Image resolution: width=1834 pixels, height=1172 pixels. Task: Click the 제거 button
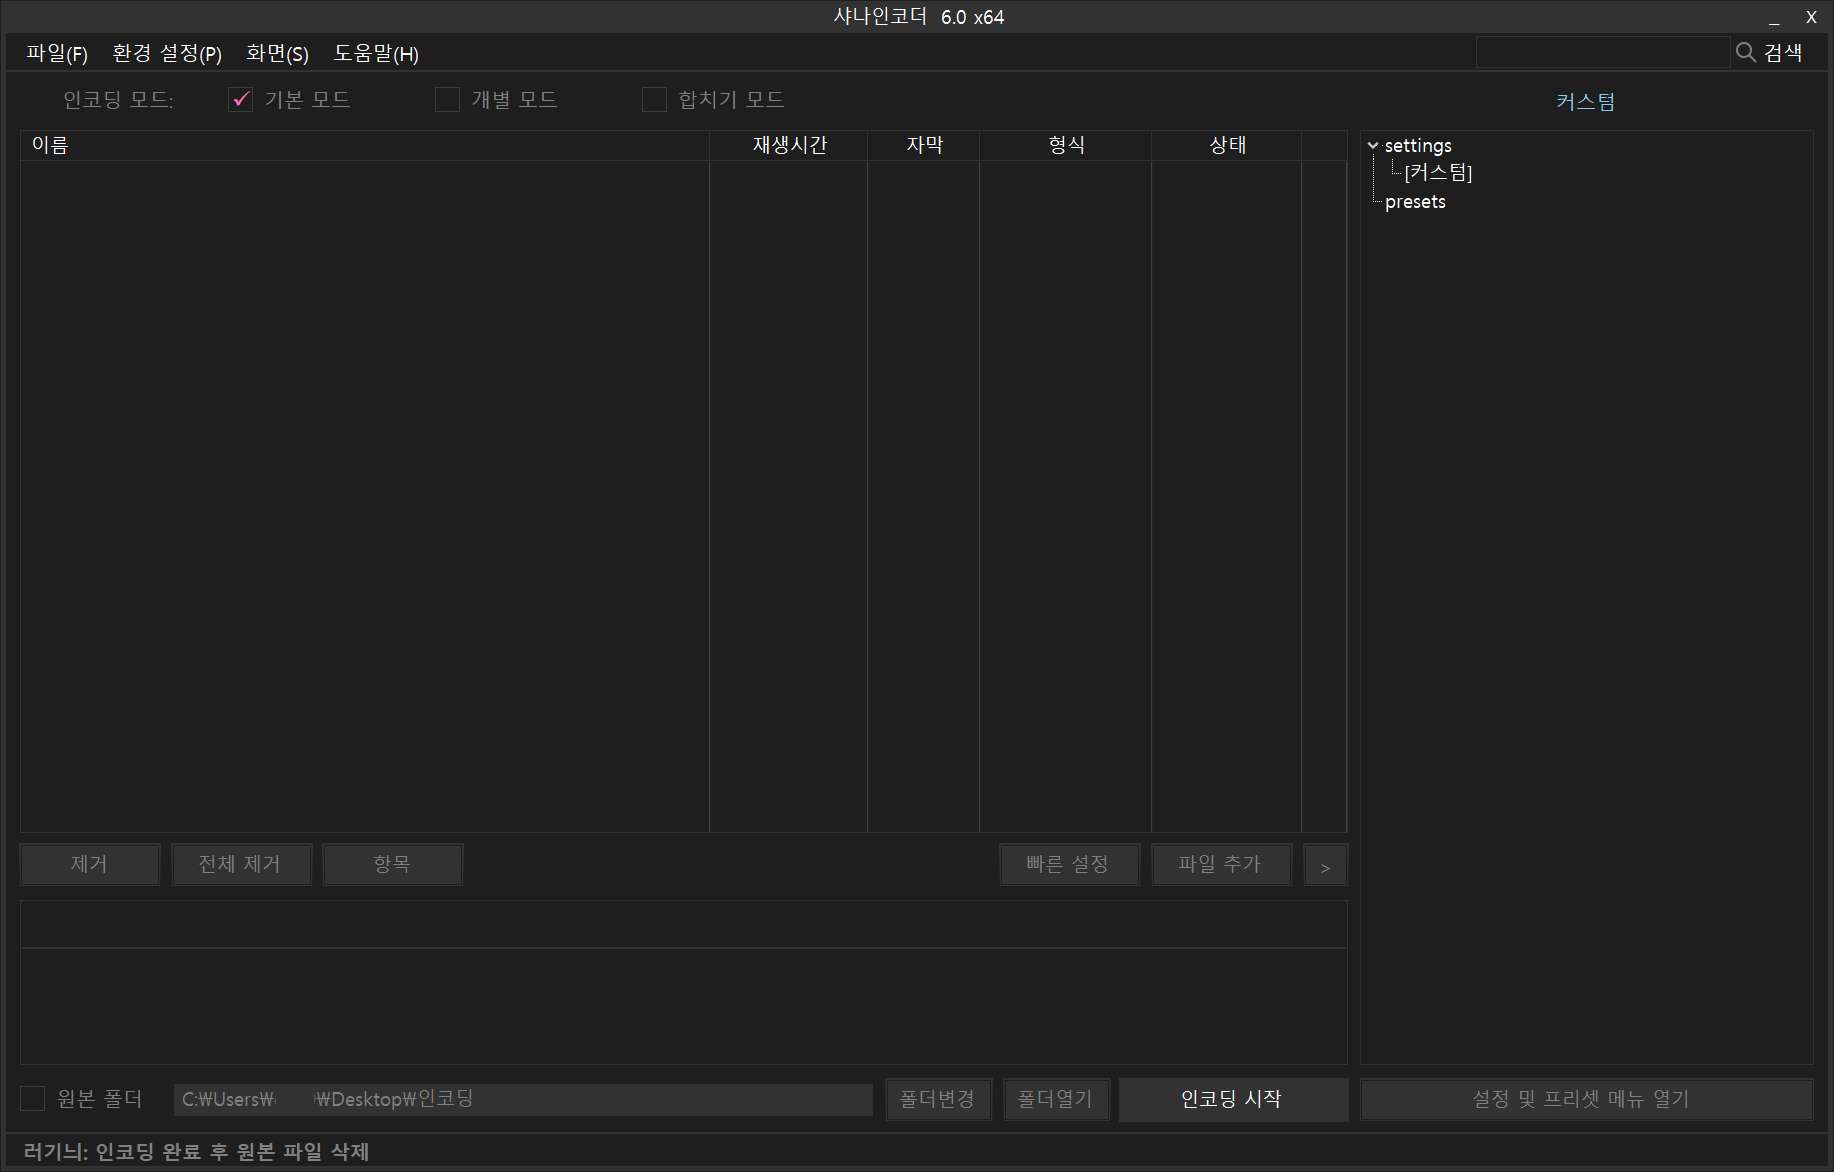[x=90, y=864]
